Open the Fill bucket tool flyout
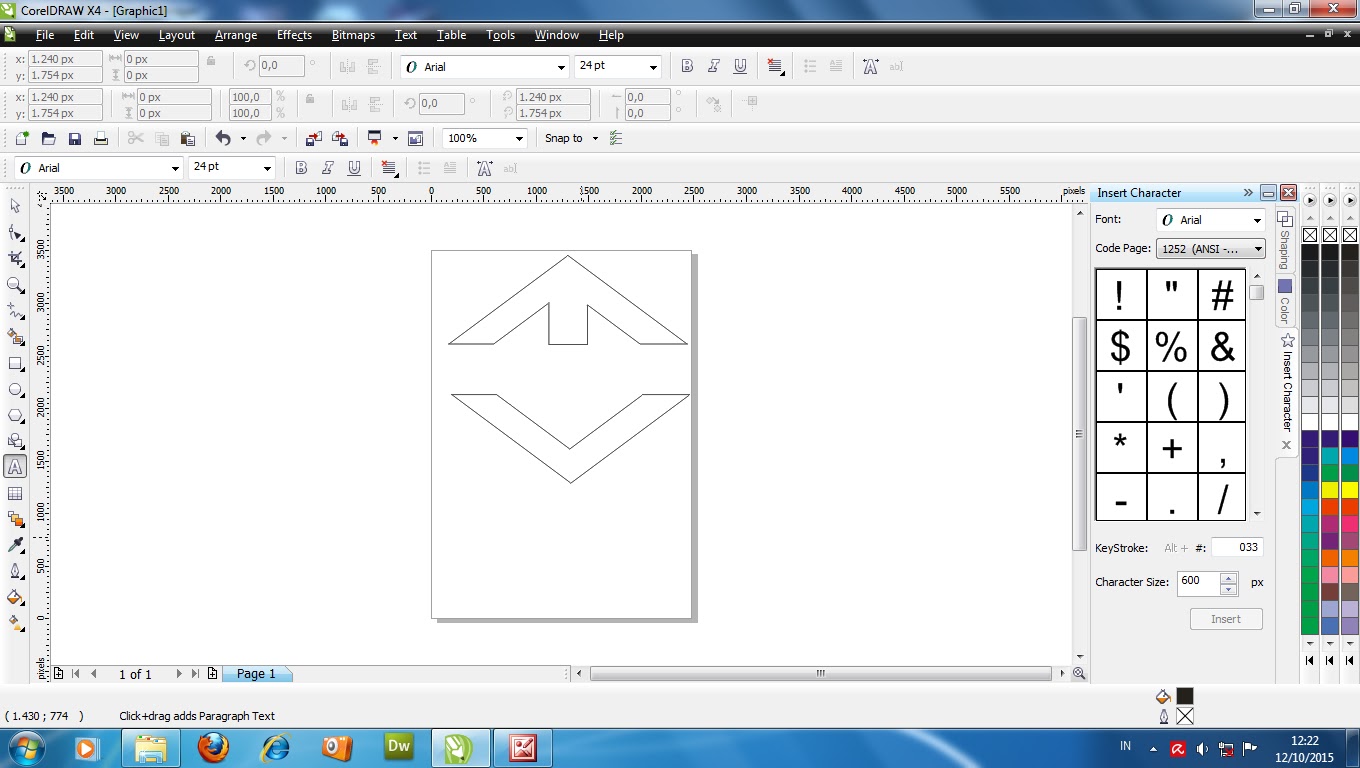The width and height of the screenshot is (1360, 768). tap(15, 597)
